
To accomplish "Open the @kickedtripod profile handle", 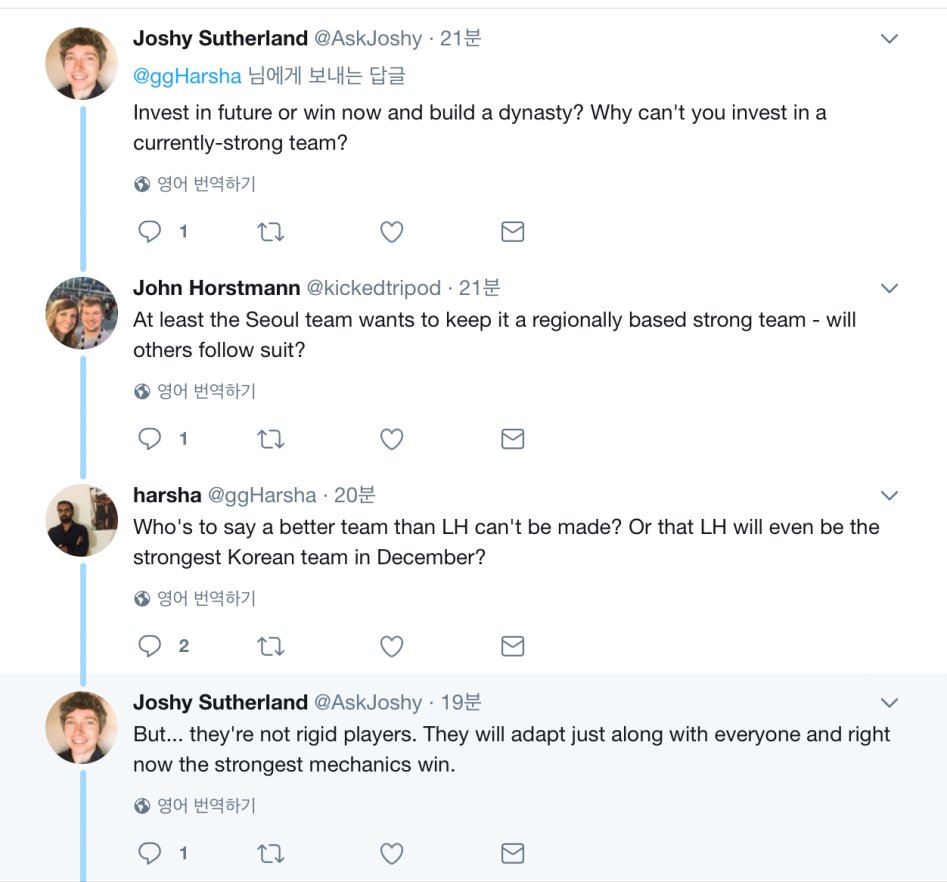I will [373, 288].
